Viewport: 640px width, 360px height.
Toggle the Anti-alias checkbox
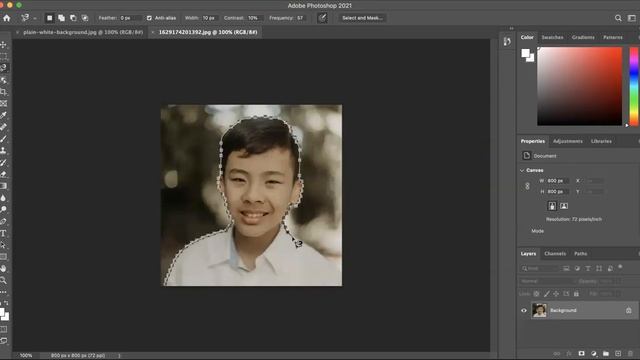(149, 18)
